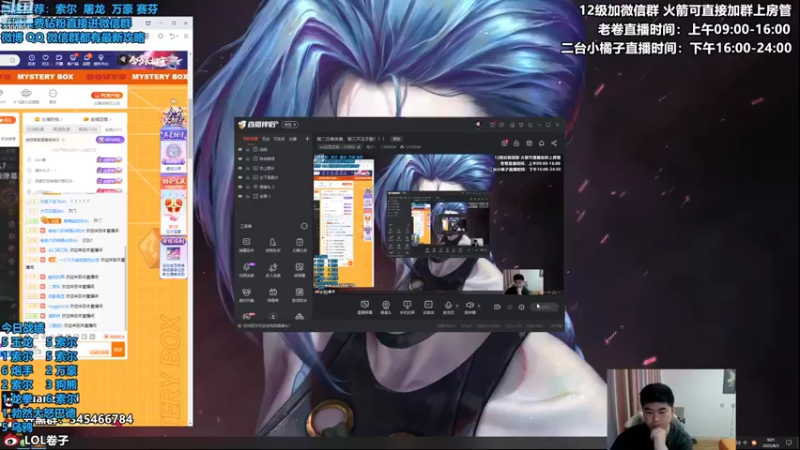Open the 多人连麦 tool in the toolbox

pos(273,269)
